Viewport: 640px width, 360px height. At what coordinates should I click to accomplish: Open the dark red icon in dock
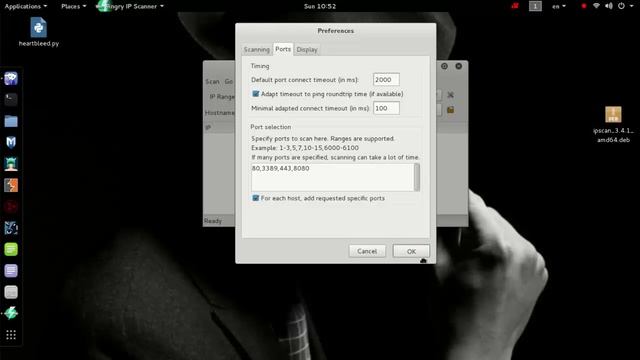(11, 207)
